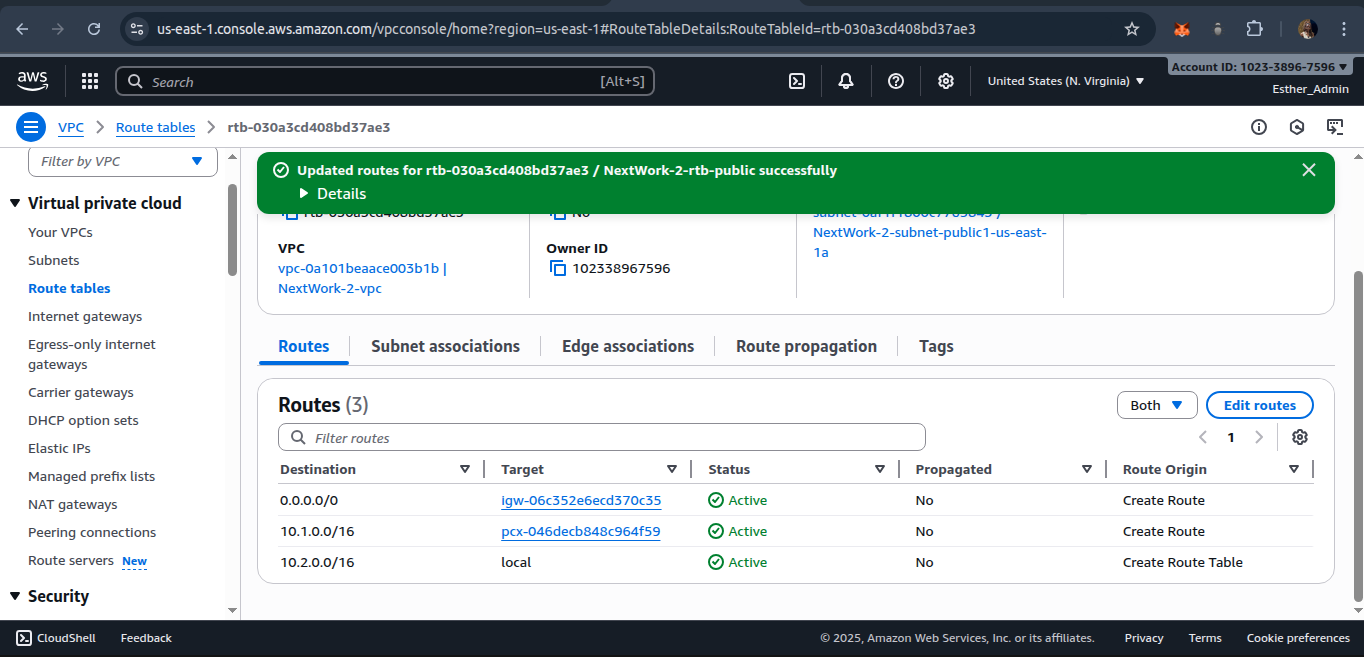Open Feedback in the footer
1364x657 pixels.
(146, 638)
